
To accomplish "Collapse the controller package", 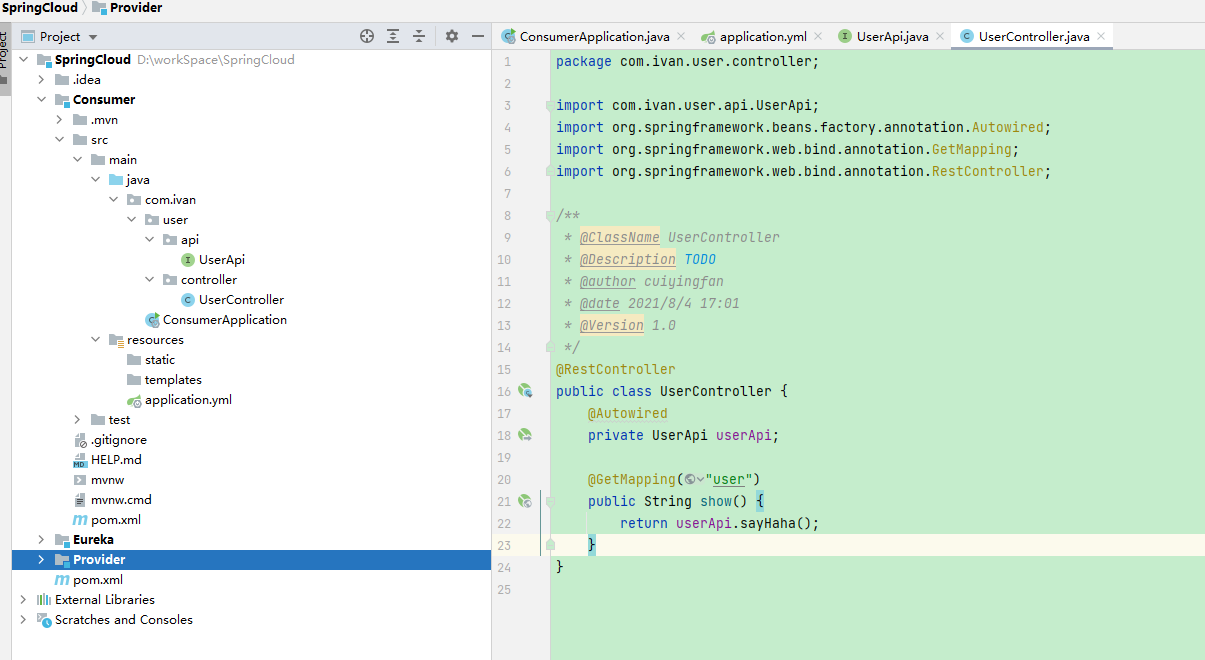I will coord(150,280).
